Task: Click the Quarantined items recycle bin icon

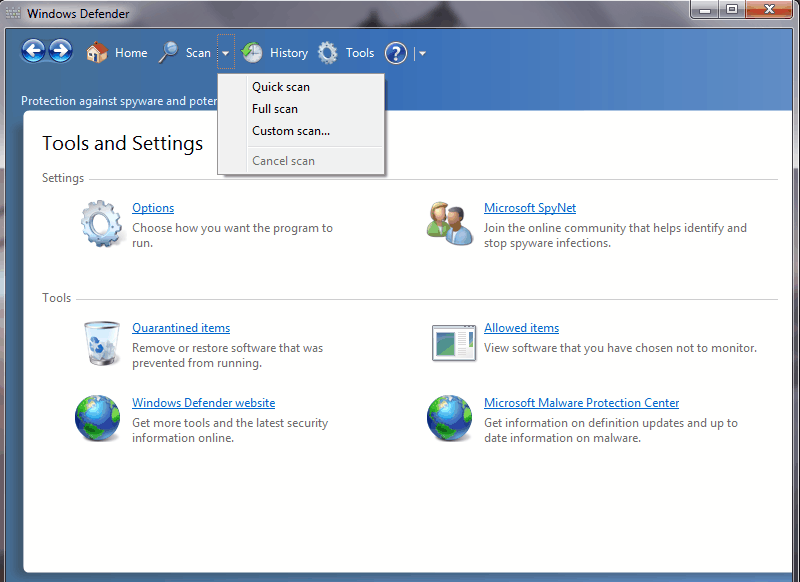Action: [102, 343]
